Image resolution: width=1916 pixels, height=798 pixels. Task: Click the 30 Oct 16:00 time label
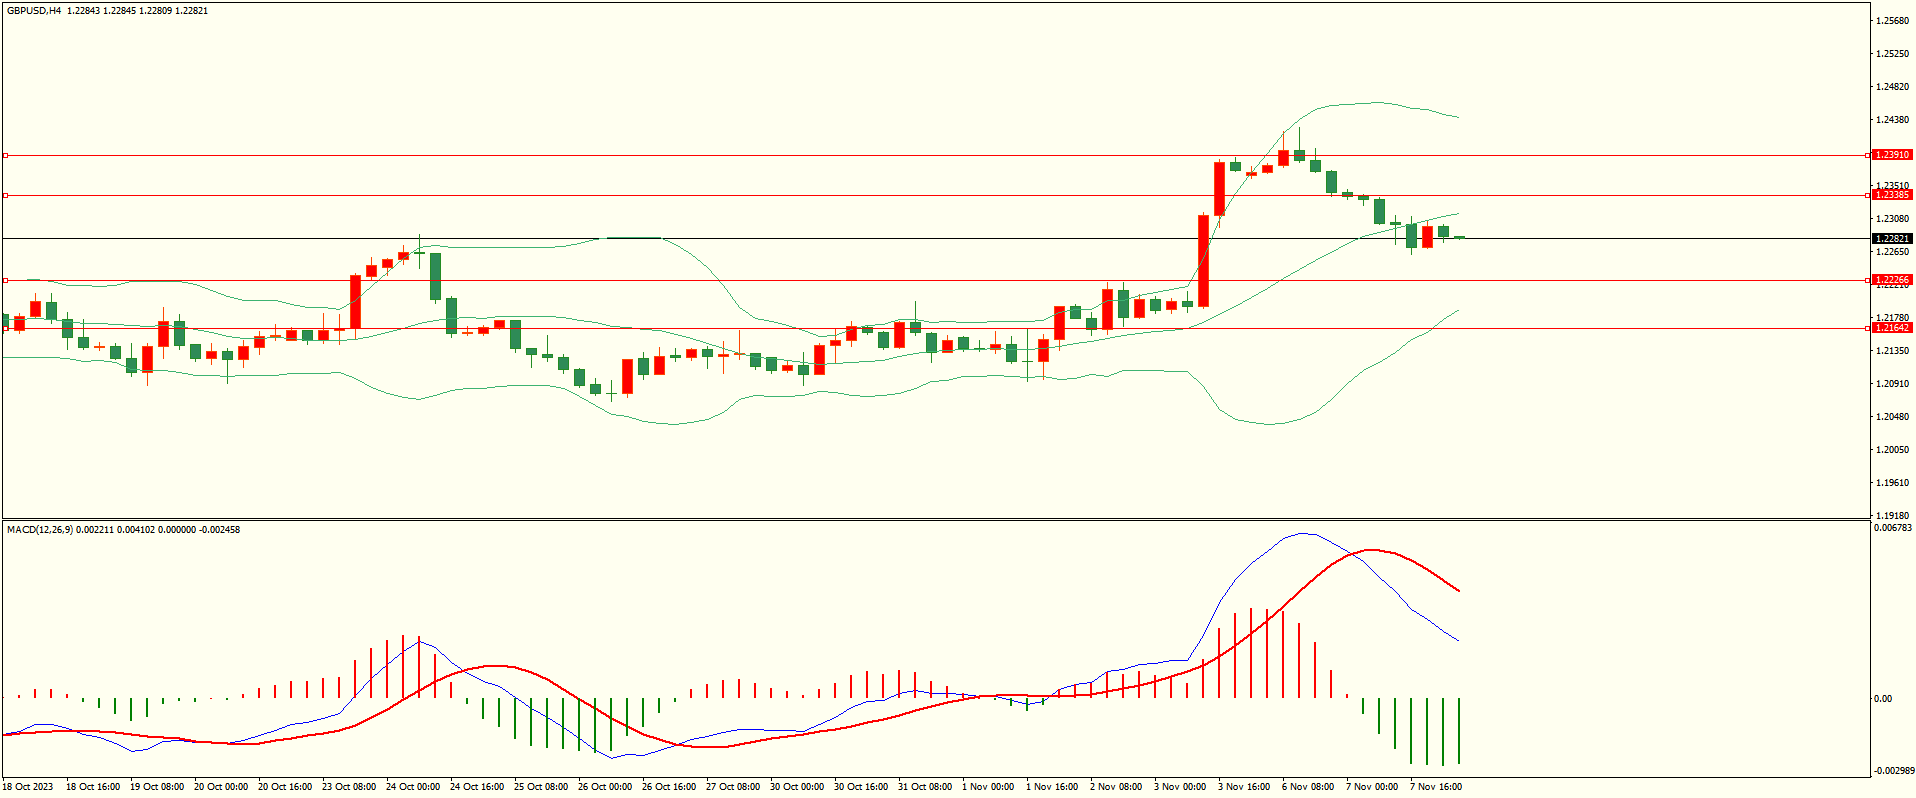(x=861, y=787)
